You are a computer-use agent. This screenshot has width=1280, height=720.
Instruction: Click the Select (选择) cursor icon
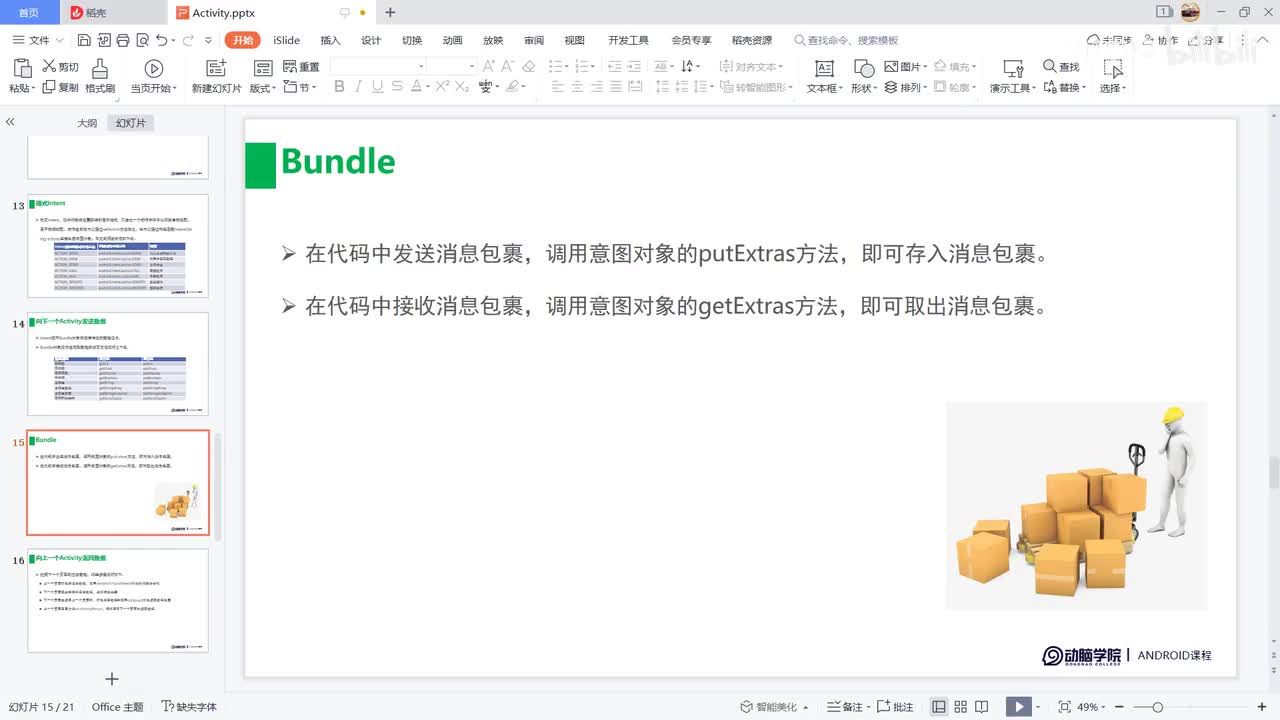point(1112,68)
